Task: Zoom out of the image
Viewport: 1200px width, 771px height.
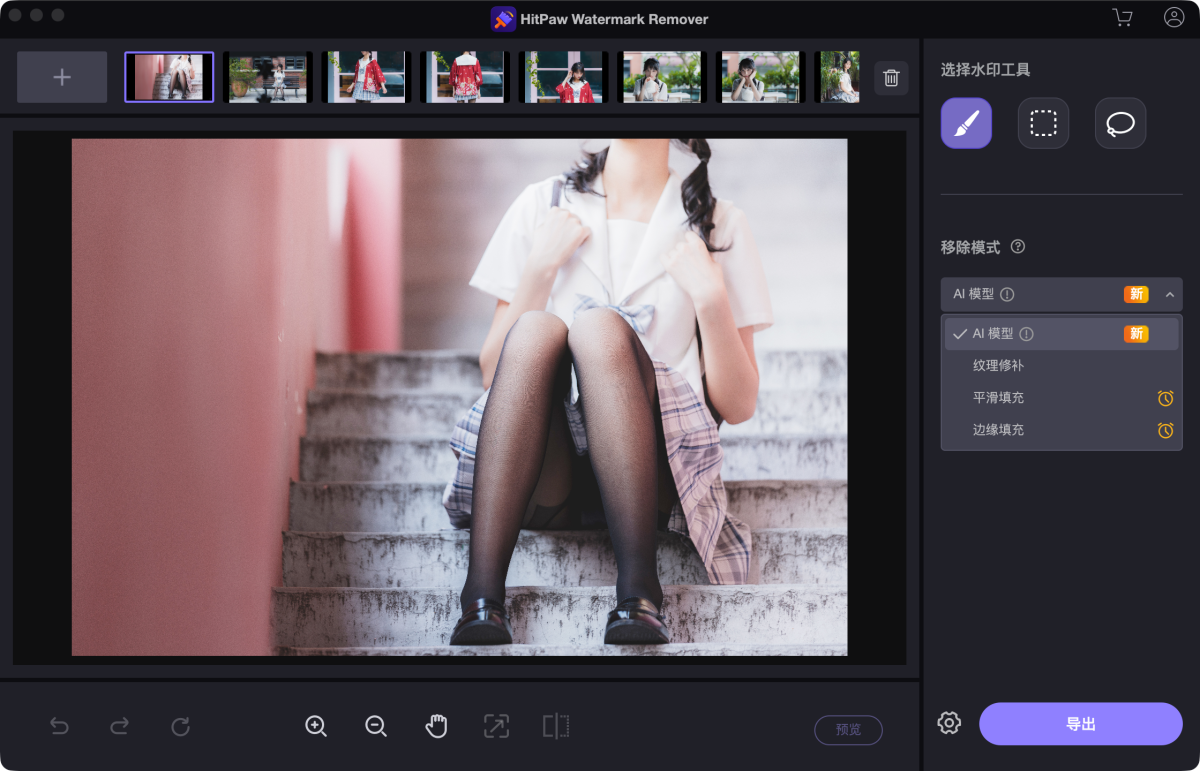Action: (x=376, y=726)
